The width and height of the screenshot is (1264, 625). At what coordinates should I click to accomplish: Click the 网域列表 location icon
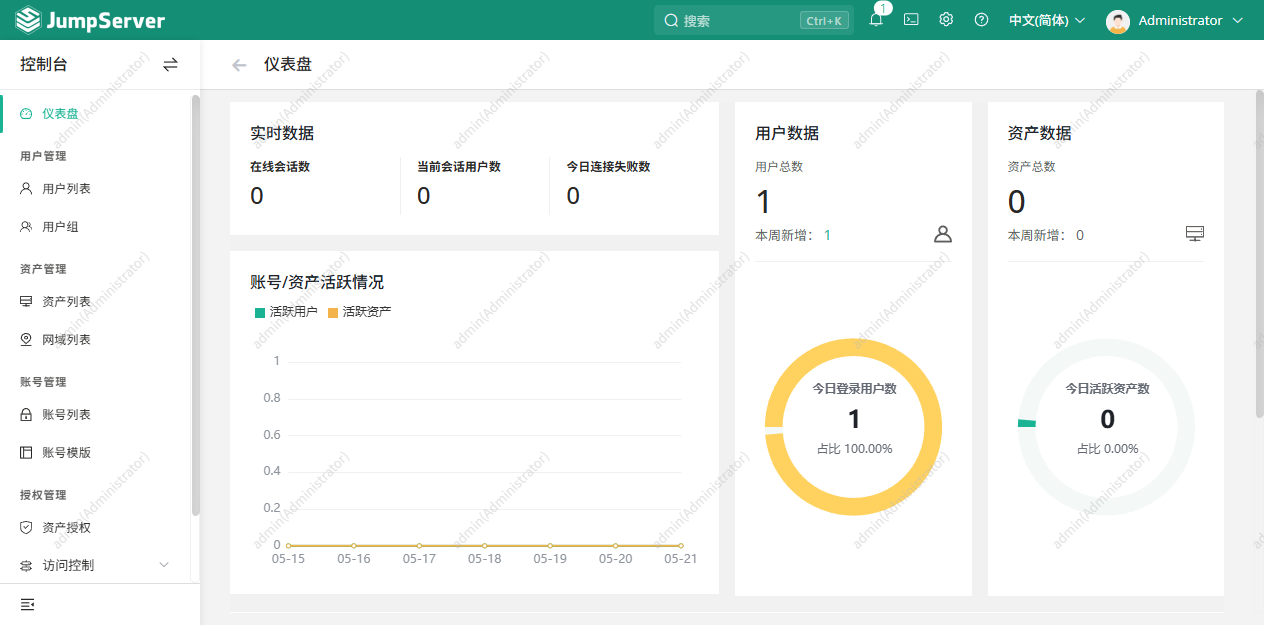(26, 340)
